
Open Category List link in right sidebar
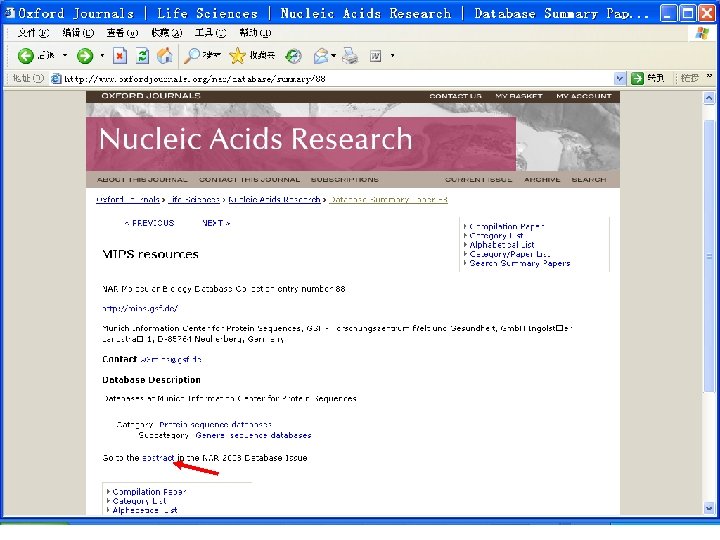496,236
